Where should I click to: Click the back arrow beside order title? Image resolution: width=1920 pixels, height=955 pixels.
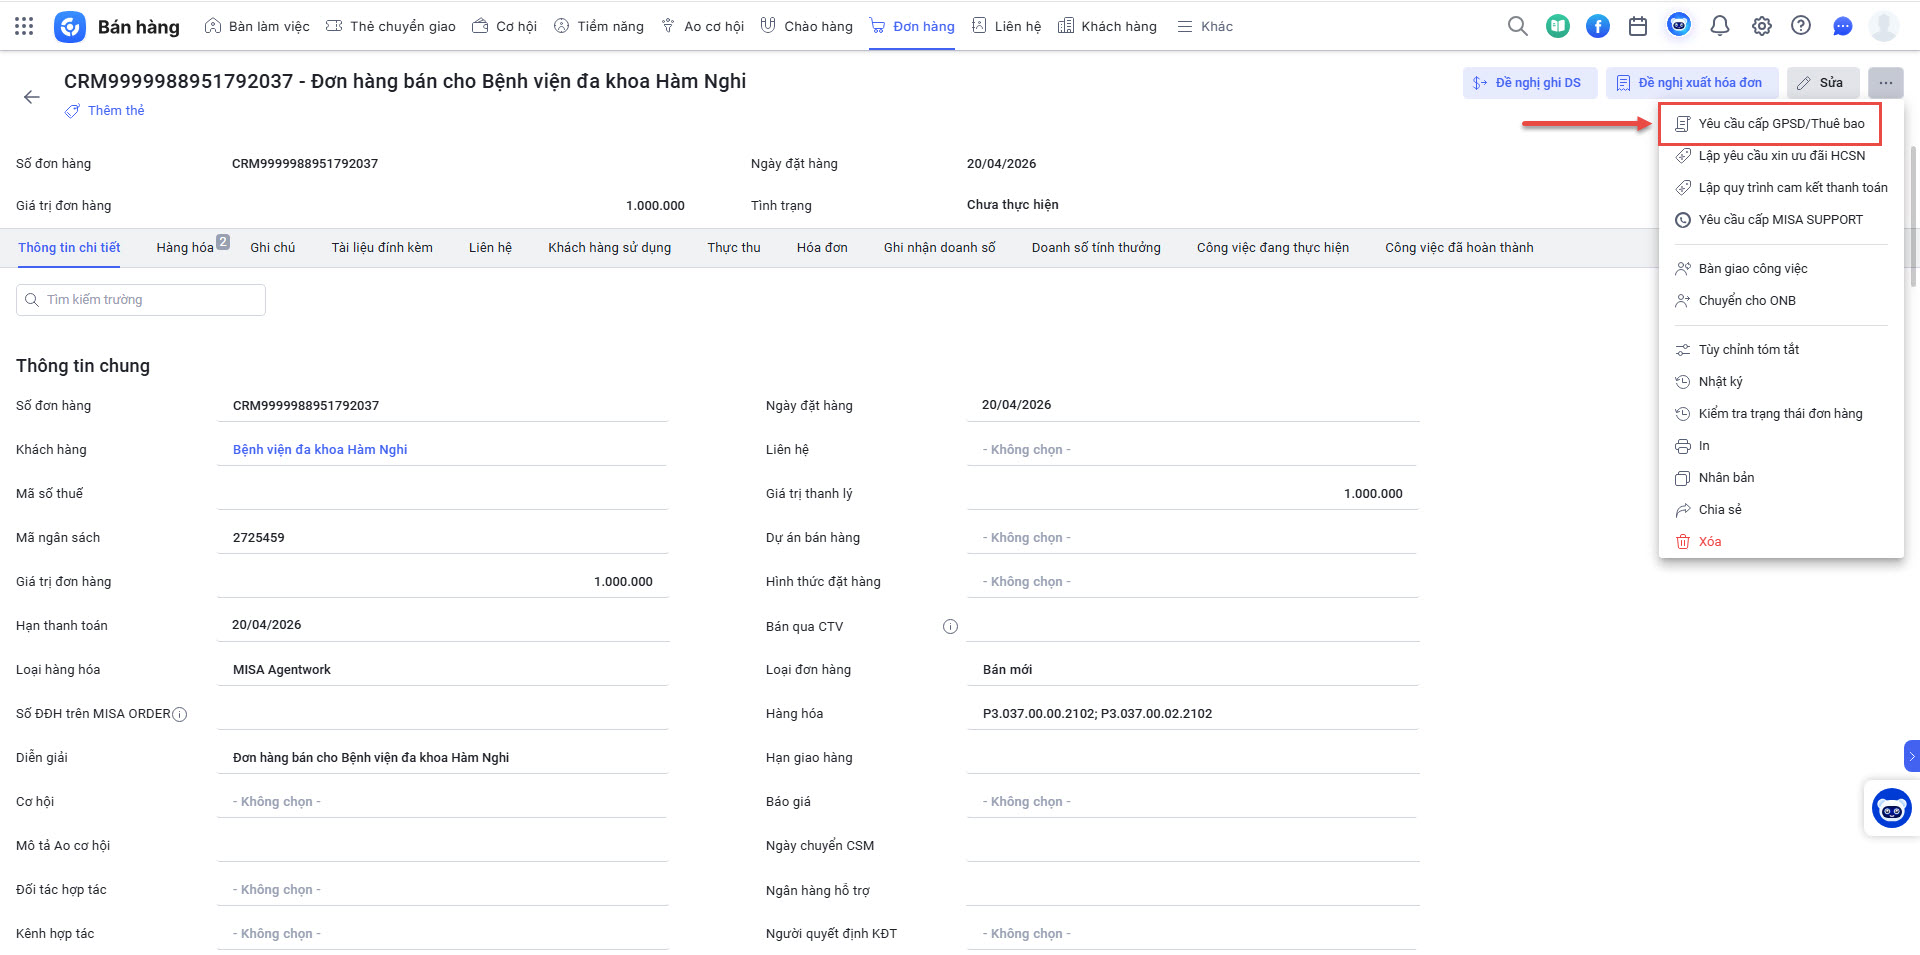[x=32, y=97]
